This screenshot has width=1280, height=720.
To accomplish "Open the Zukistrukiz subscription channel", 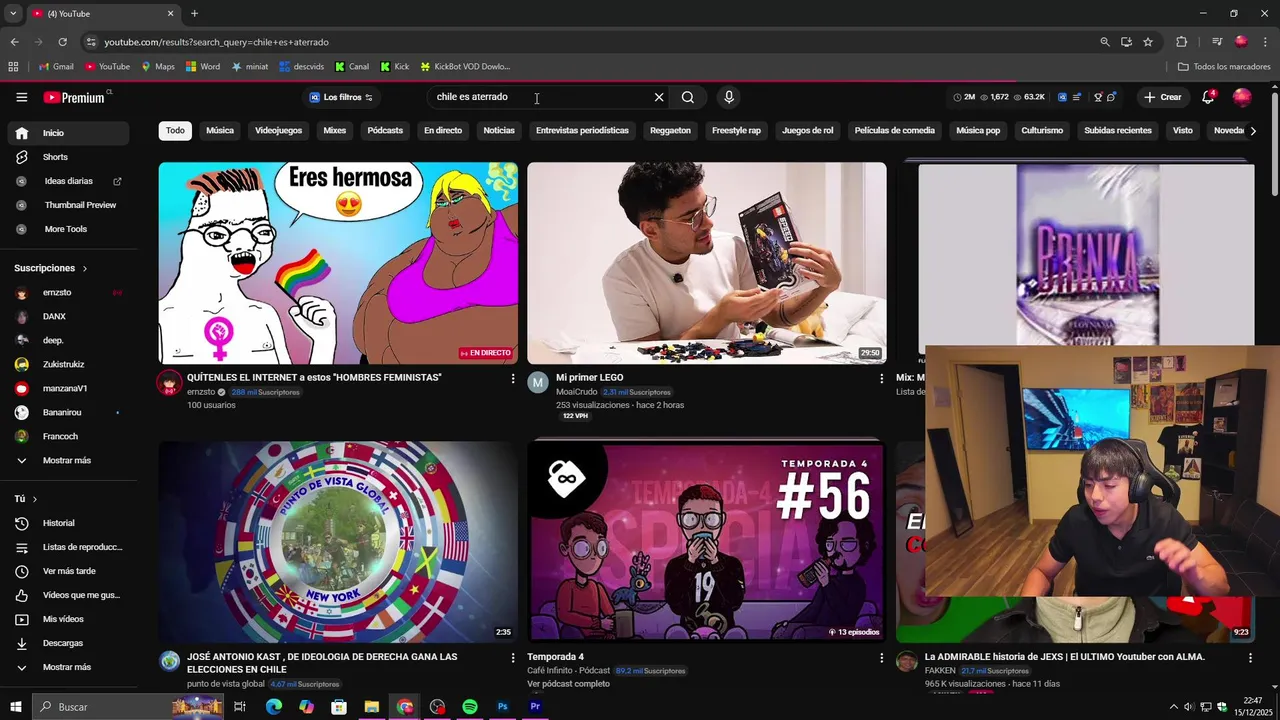I will point(68,364).
